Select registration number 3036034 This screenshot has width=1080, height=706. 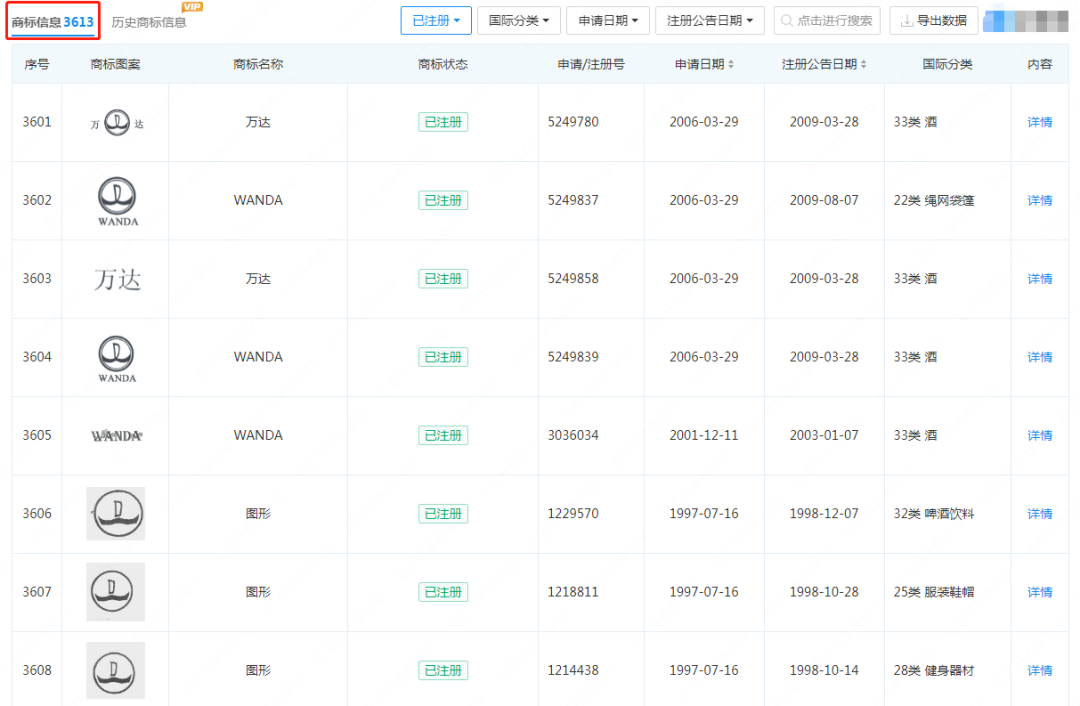(x=573, y=435)
